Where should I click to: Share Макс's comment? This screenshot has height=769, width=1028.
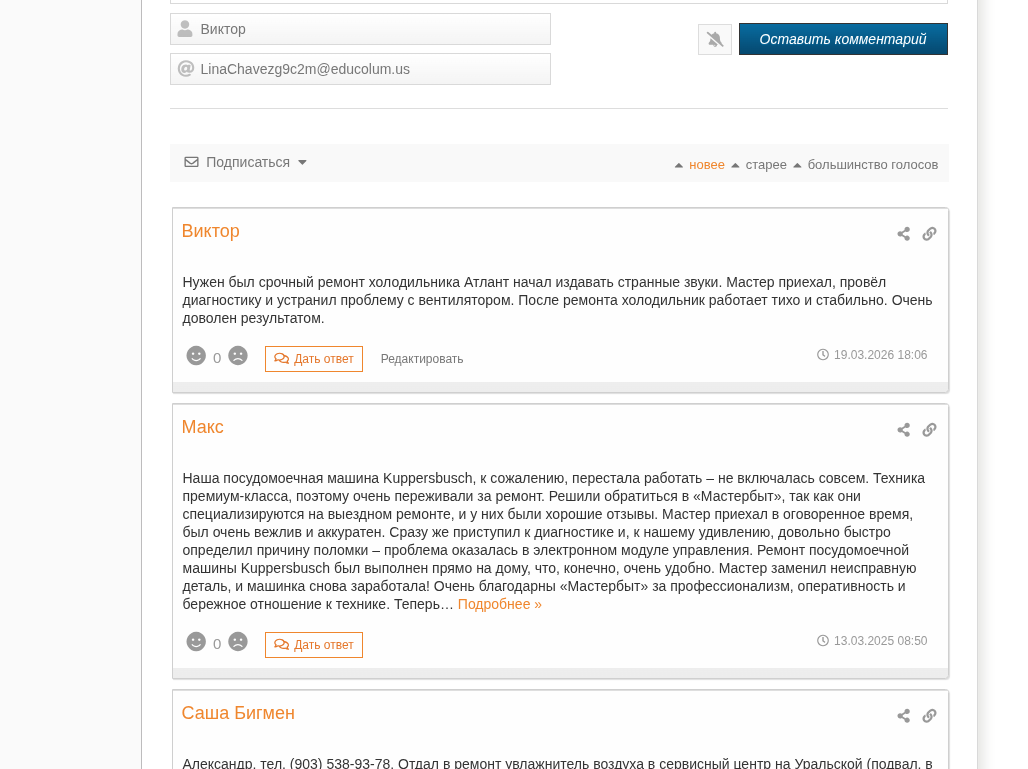pos(903,430)
